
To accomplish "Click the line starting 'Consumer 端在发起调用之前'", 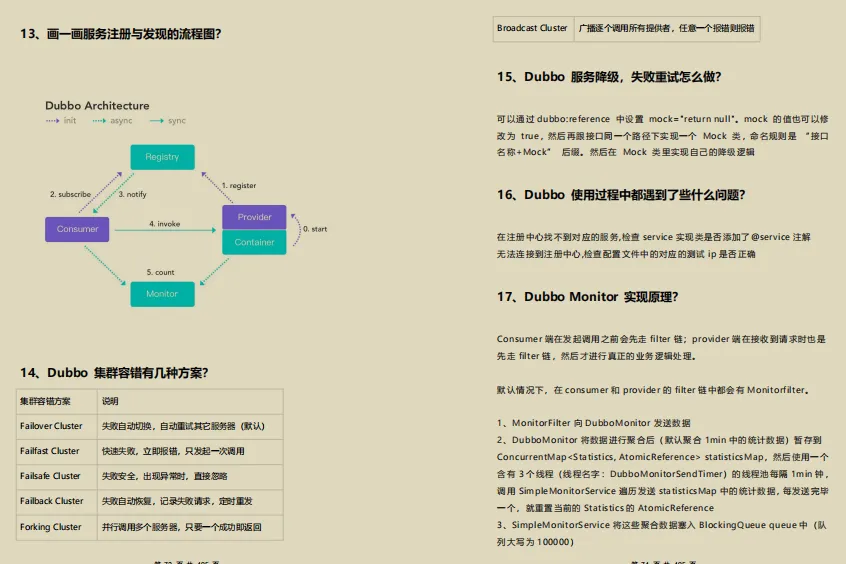I will [x=661, y=339].
